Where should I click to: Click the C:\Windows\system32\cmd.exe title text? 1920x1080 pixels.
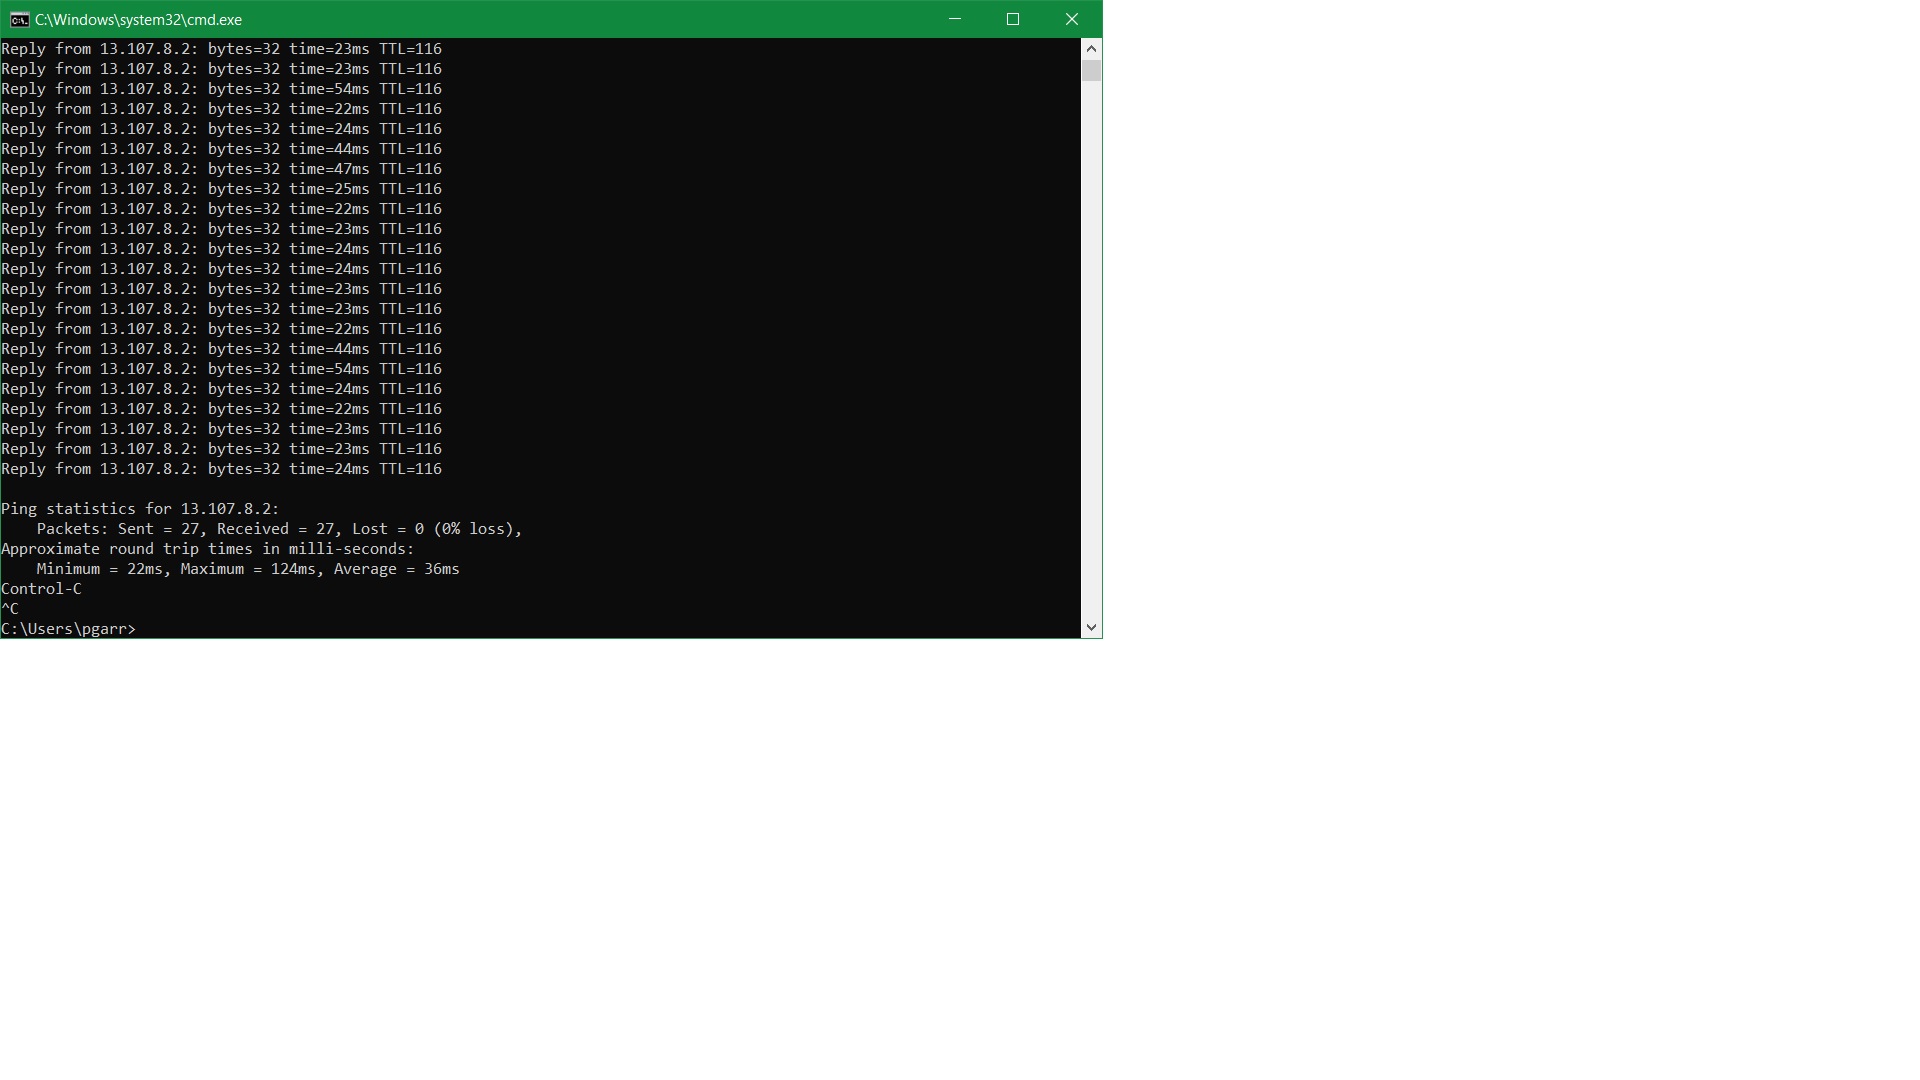click(x=138, y=20)
